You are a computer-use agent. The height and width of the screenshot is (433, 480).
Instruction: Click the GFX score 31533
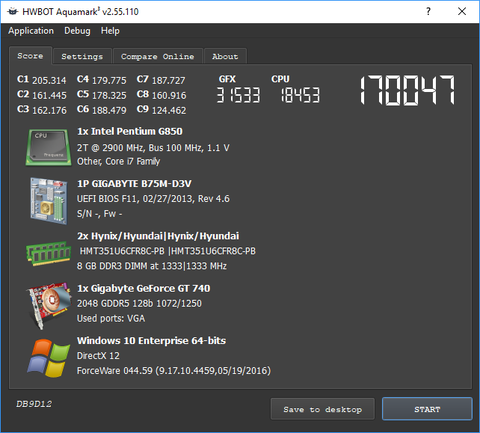pos(238,95)
